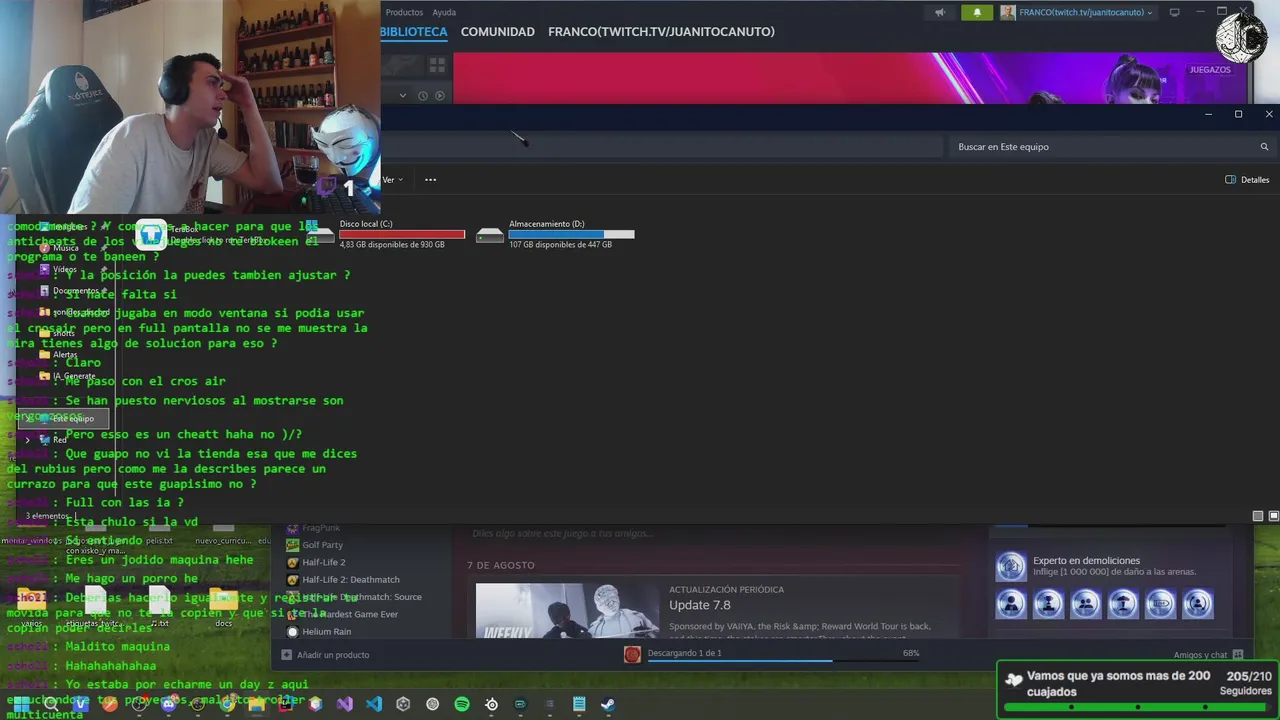Switch Explorer to large icons view toggle

(1274, 516)
